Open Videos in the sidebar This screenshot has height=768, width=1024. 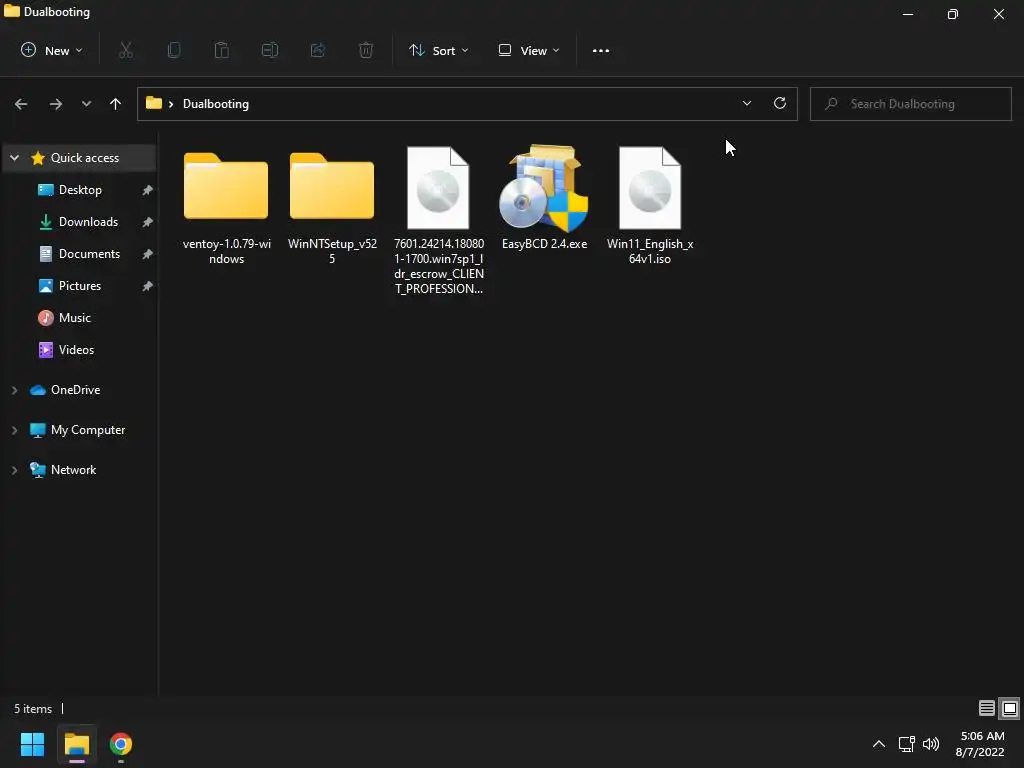click(x=76, y=350)
